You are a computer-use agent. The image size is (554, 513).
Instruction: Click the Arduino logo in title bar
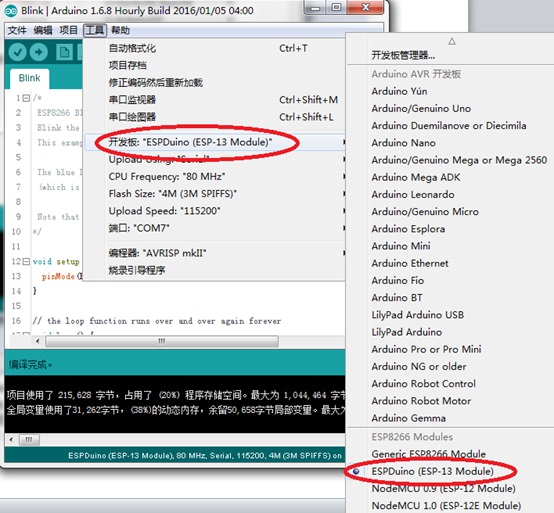pos(11,11)
